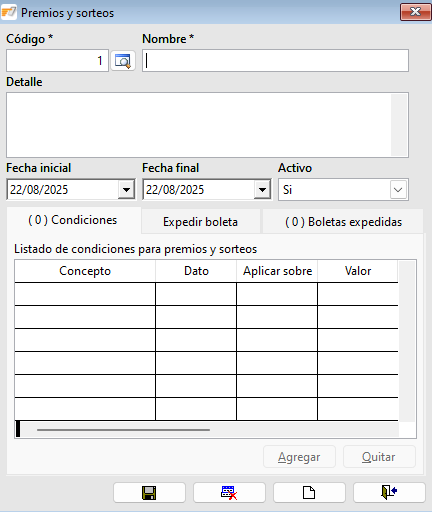Switch to the Boletas expedidas tab
Screen dimensions: 432x512
tap(343, 222)
